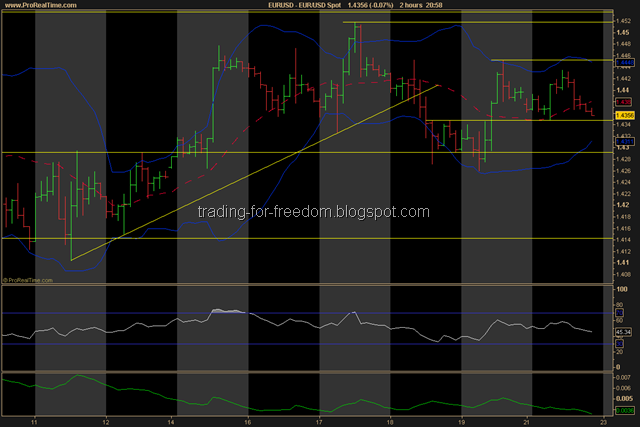Click date 14 on the time axis

click(x=171, y=422)
